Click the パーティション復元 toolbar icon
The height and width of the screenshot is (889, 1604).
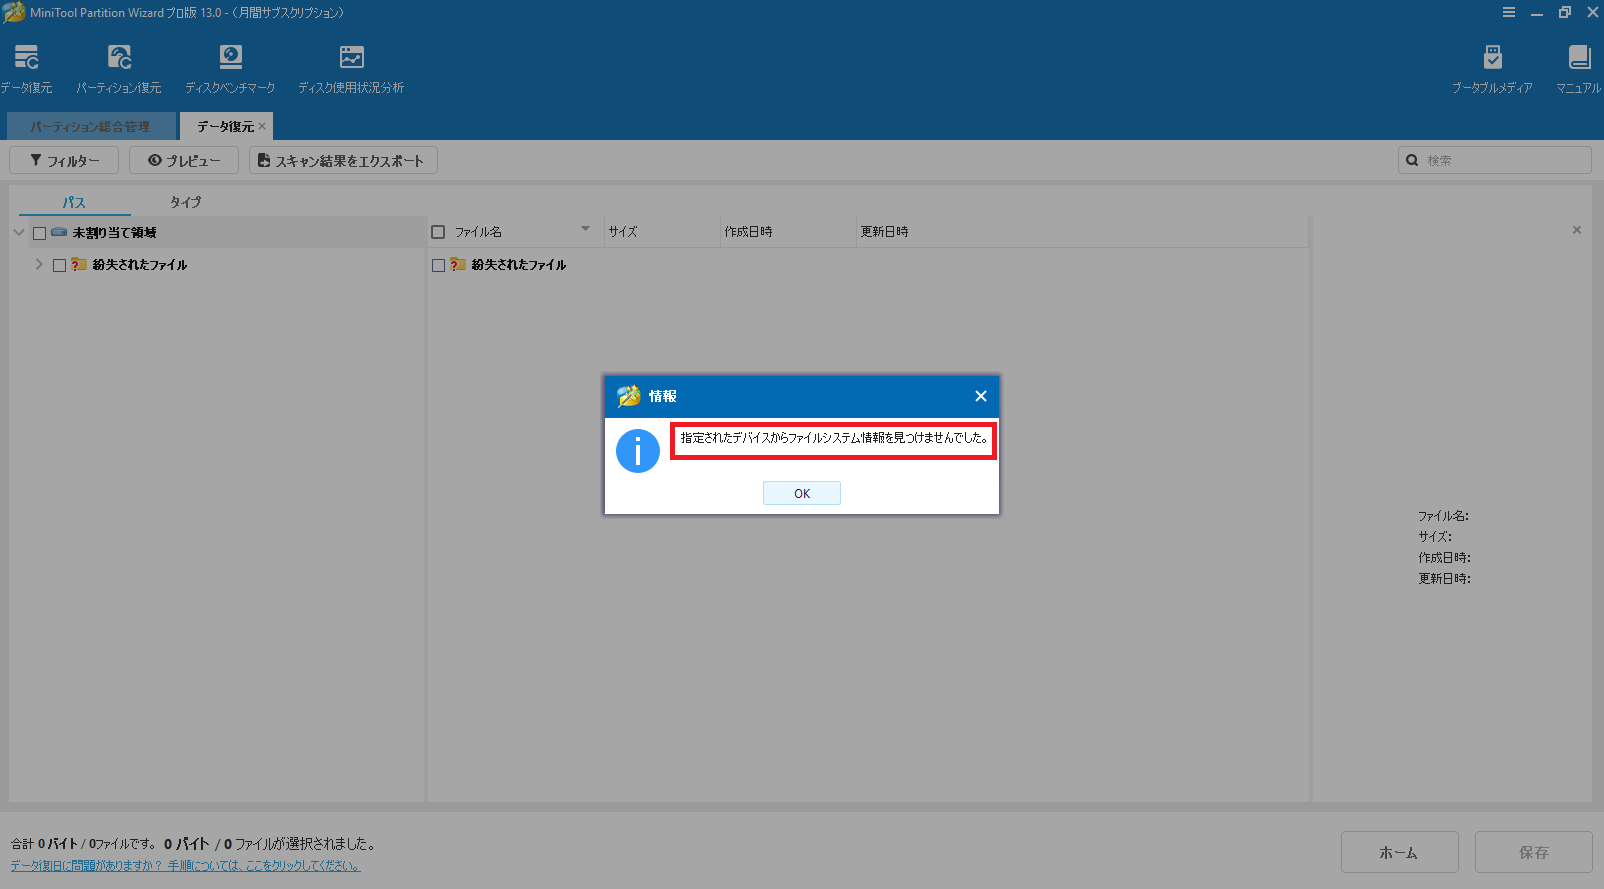(x=119, y=58)
